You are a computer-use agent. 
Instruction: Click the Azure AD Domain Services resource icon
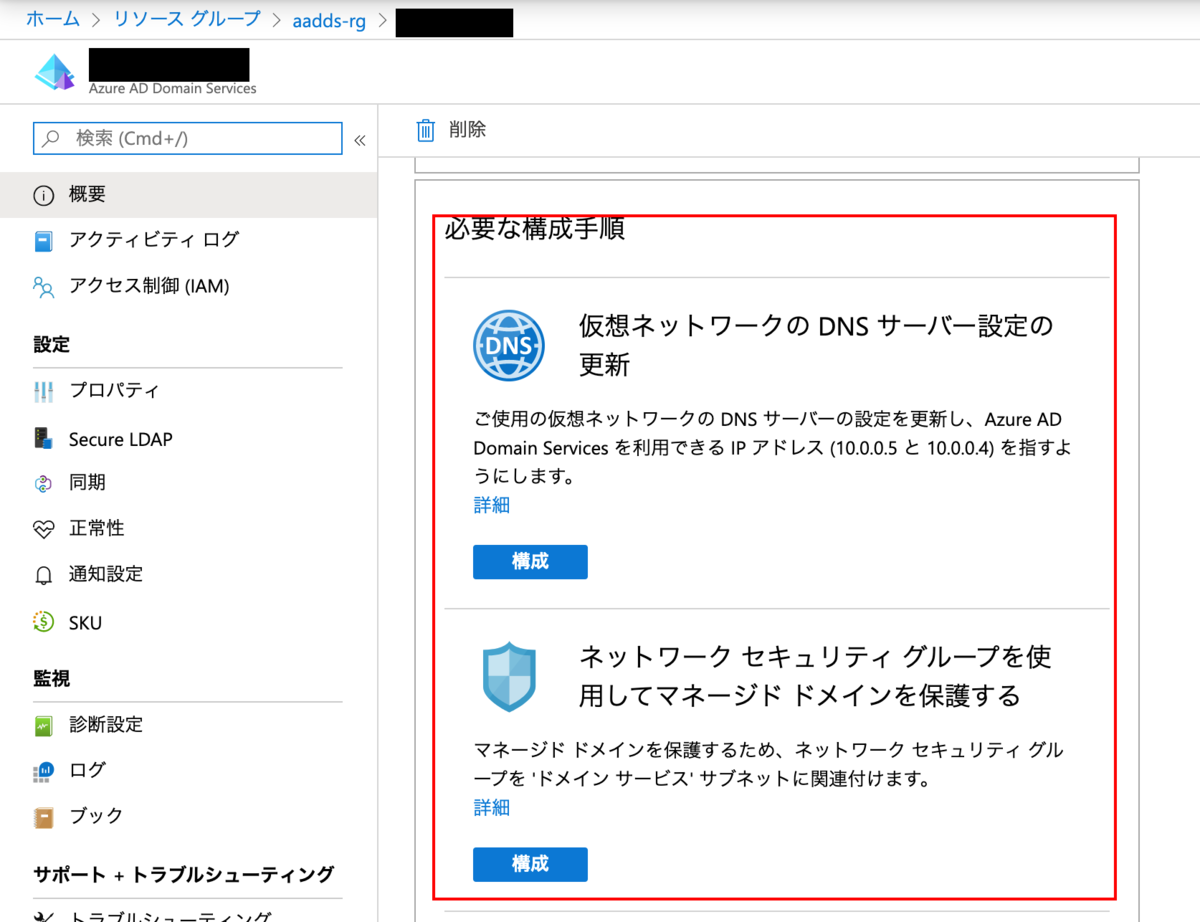click(55, 73)
